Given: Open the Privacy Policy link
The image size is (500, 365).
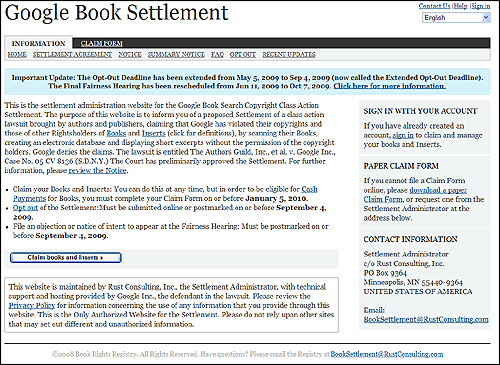Looking at the screenshot, I should click(32, 305).
